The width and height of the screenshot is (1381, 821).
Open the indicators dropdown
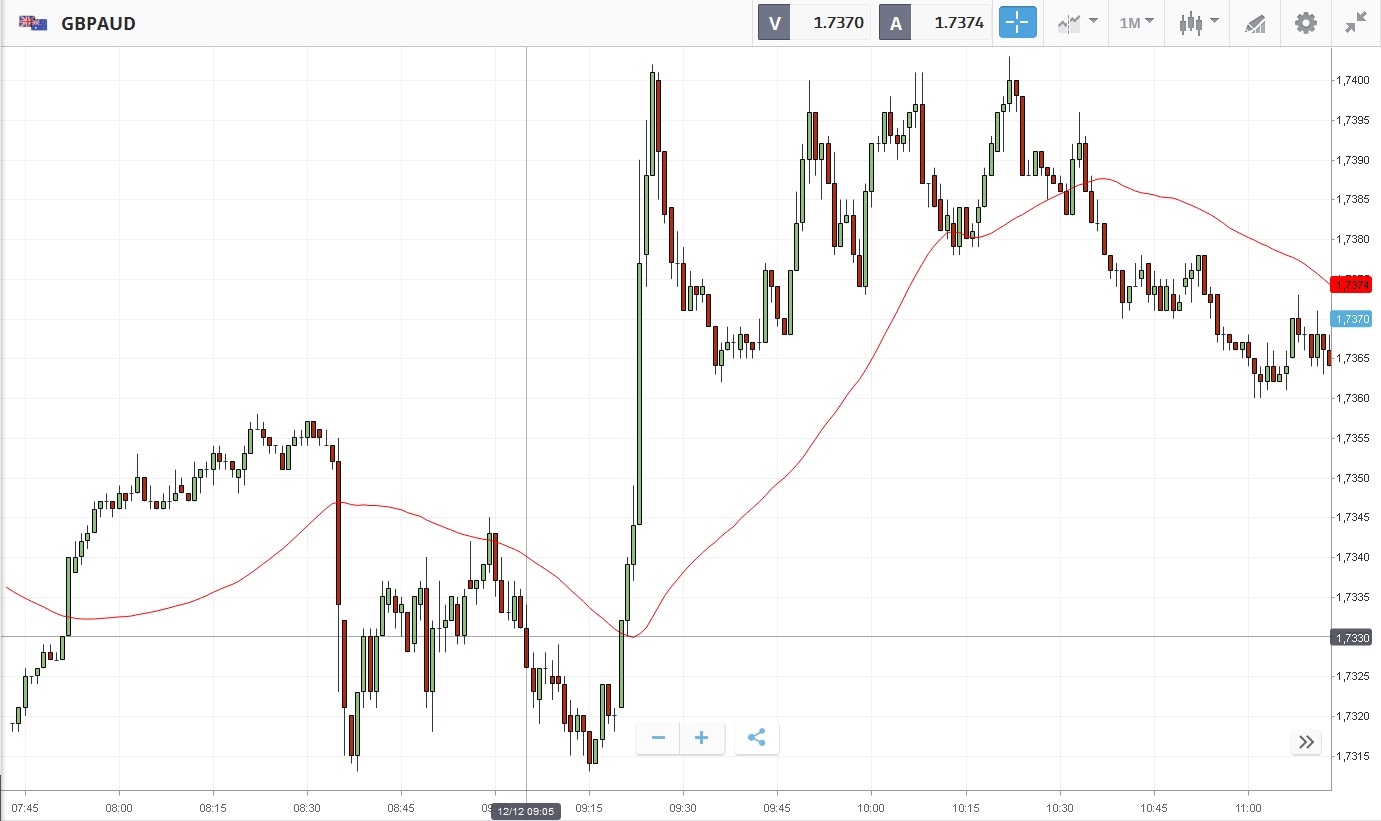pyautogui.click(x=1077, y=23)
